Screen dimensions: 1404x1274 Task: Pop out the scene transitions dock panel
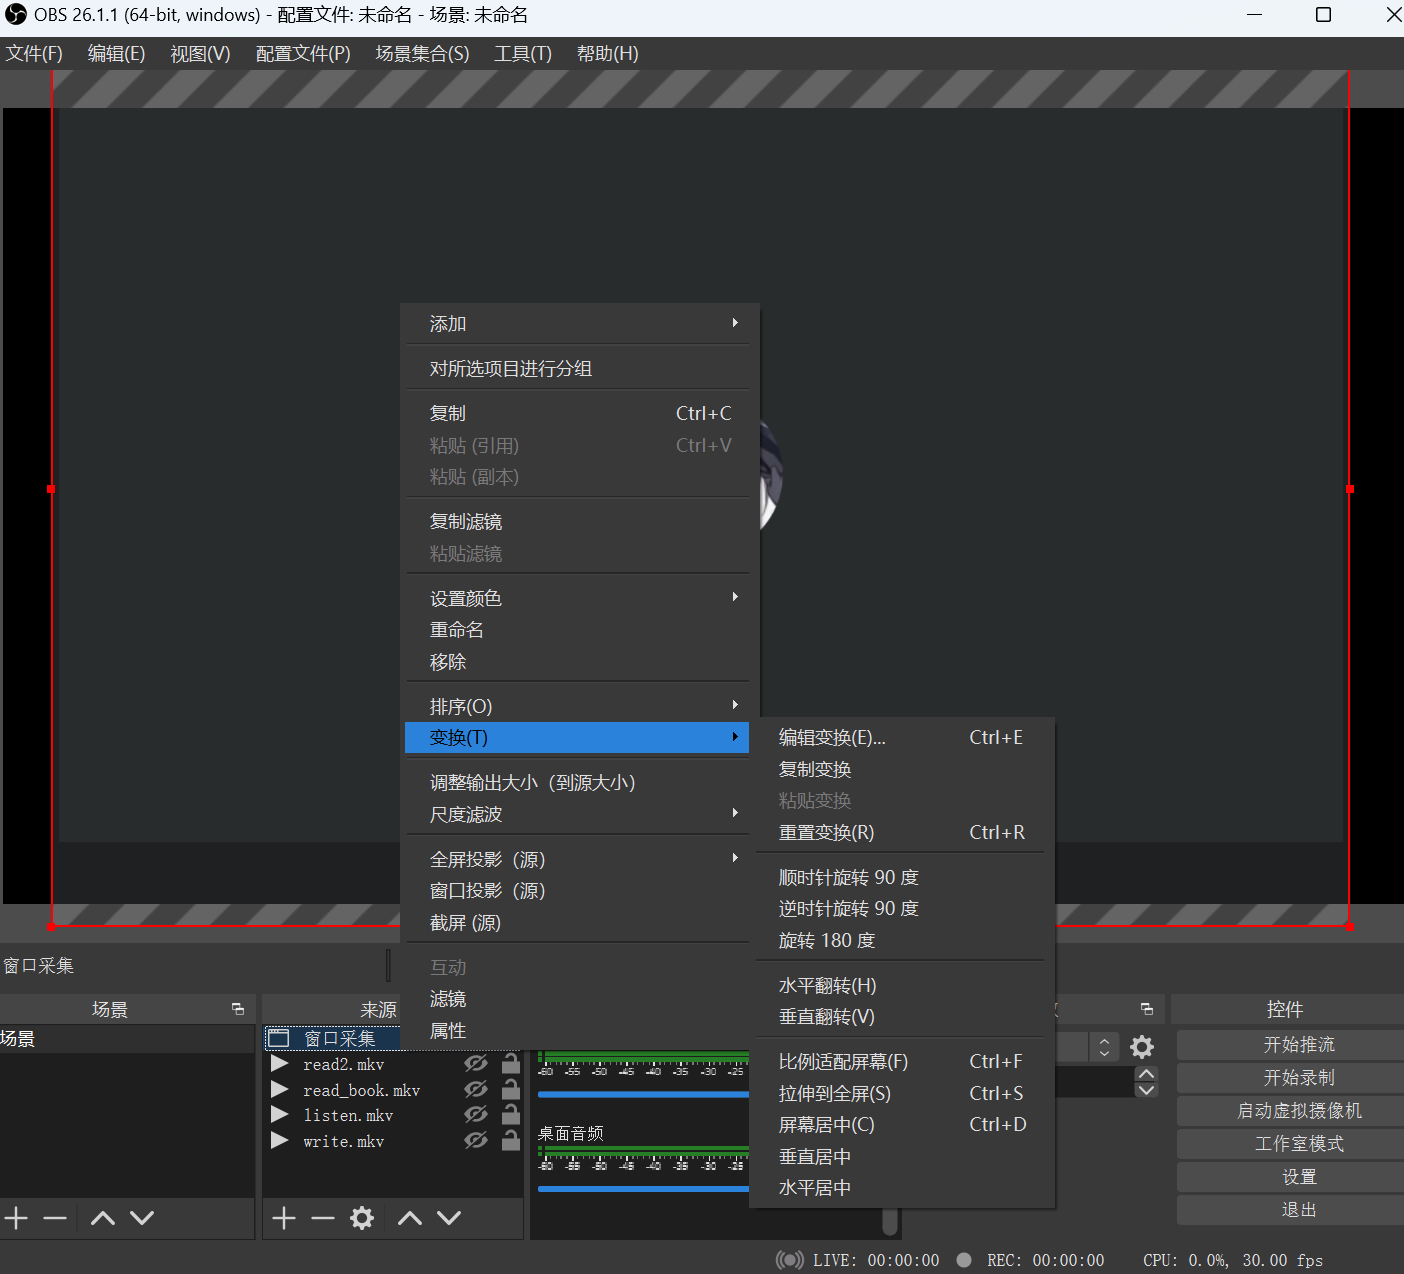pyautogui.click(x=1147, y=1009)
